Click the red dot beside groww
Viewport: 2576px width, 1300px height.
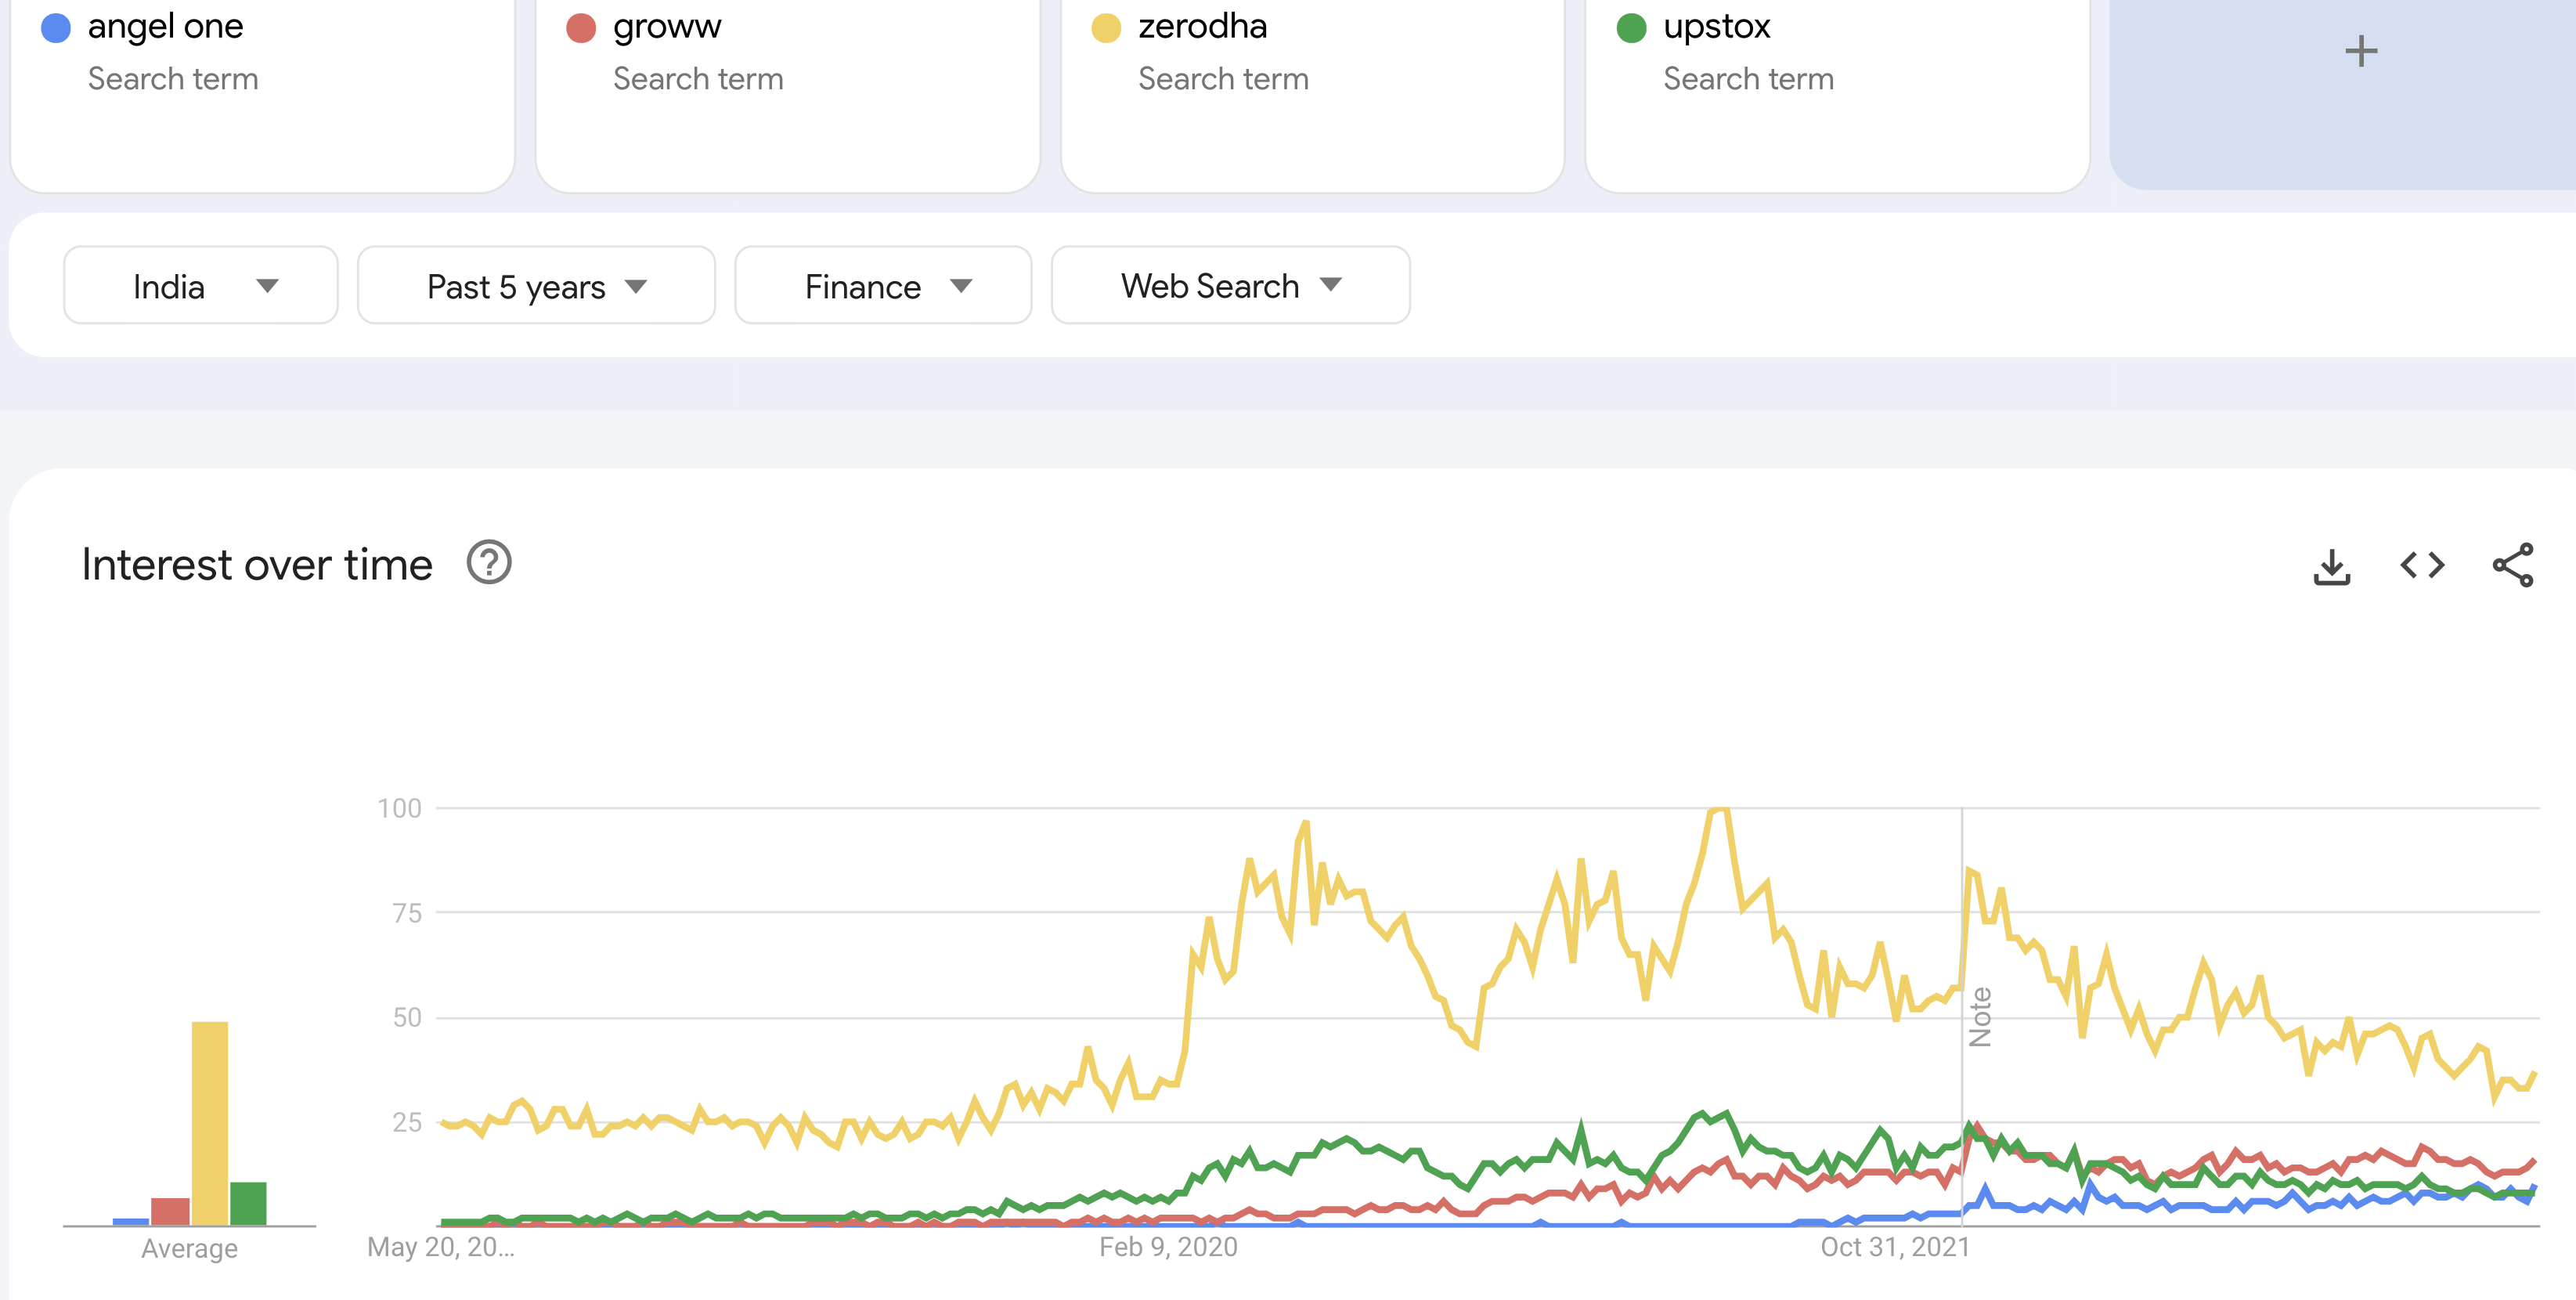click(x=581, y=28)
